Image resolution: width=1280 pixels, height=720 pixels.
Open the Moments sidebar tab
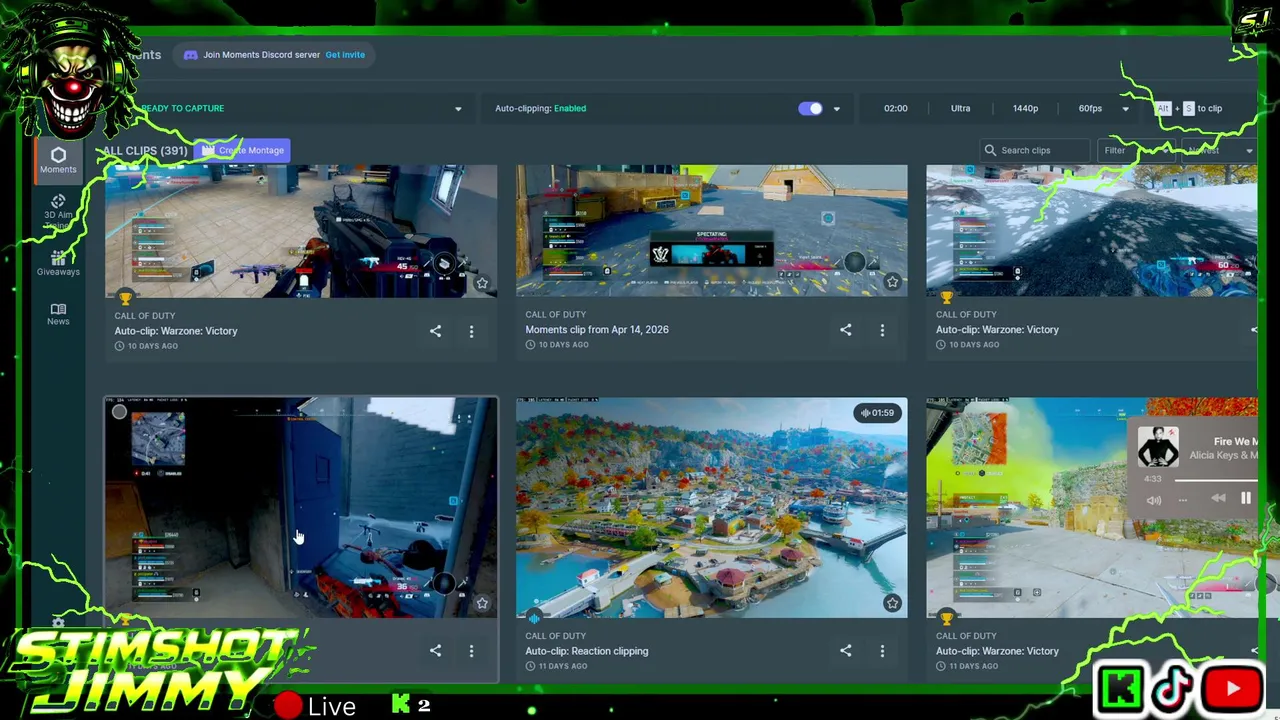(x=58, y=160)
